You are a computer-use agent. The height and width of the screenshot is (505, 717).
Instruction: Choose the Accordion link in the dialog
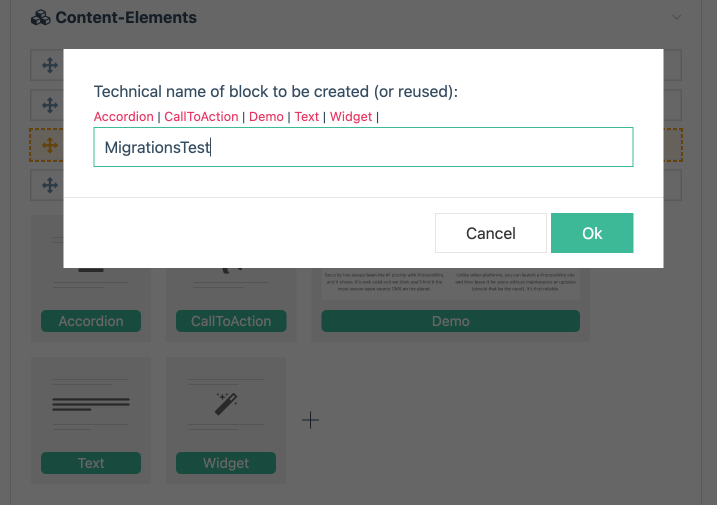[123, 117]
